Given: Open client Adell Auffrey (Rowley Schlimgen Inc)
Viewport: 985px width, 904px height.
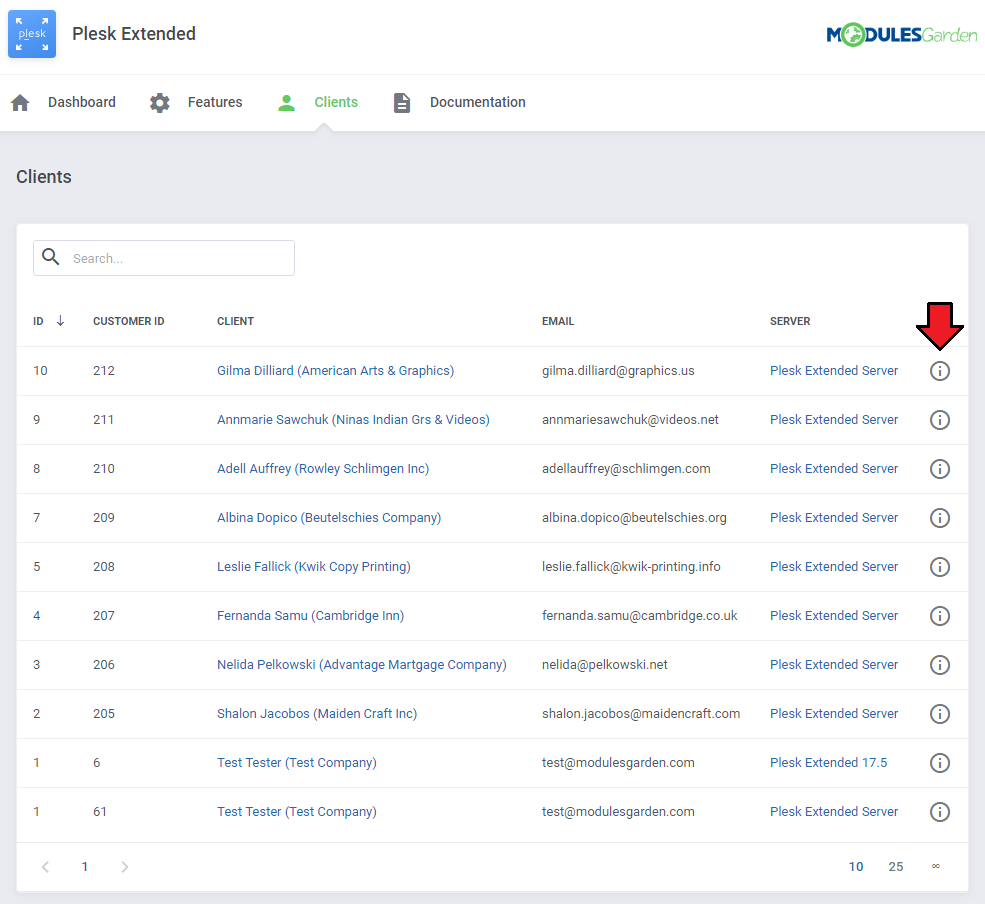Looking at the screenshot, I should 323,469.
